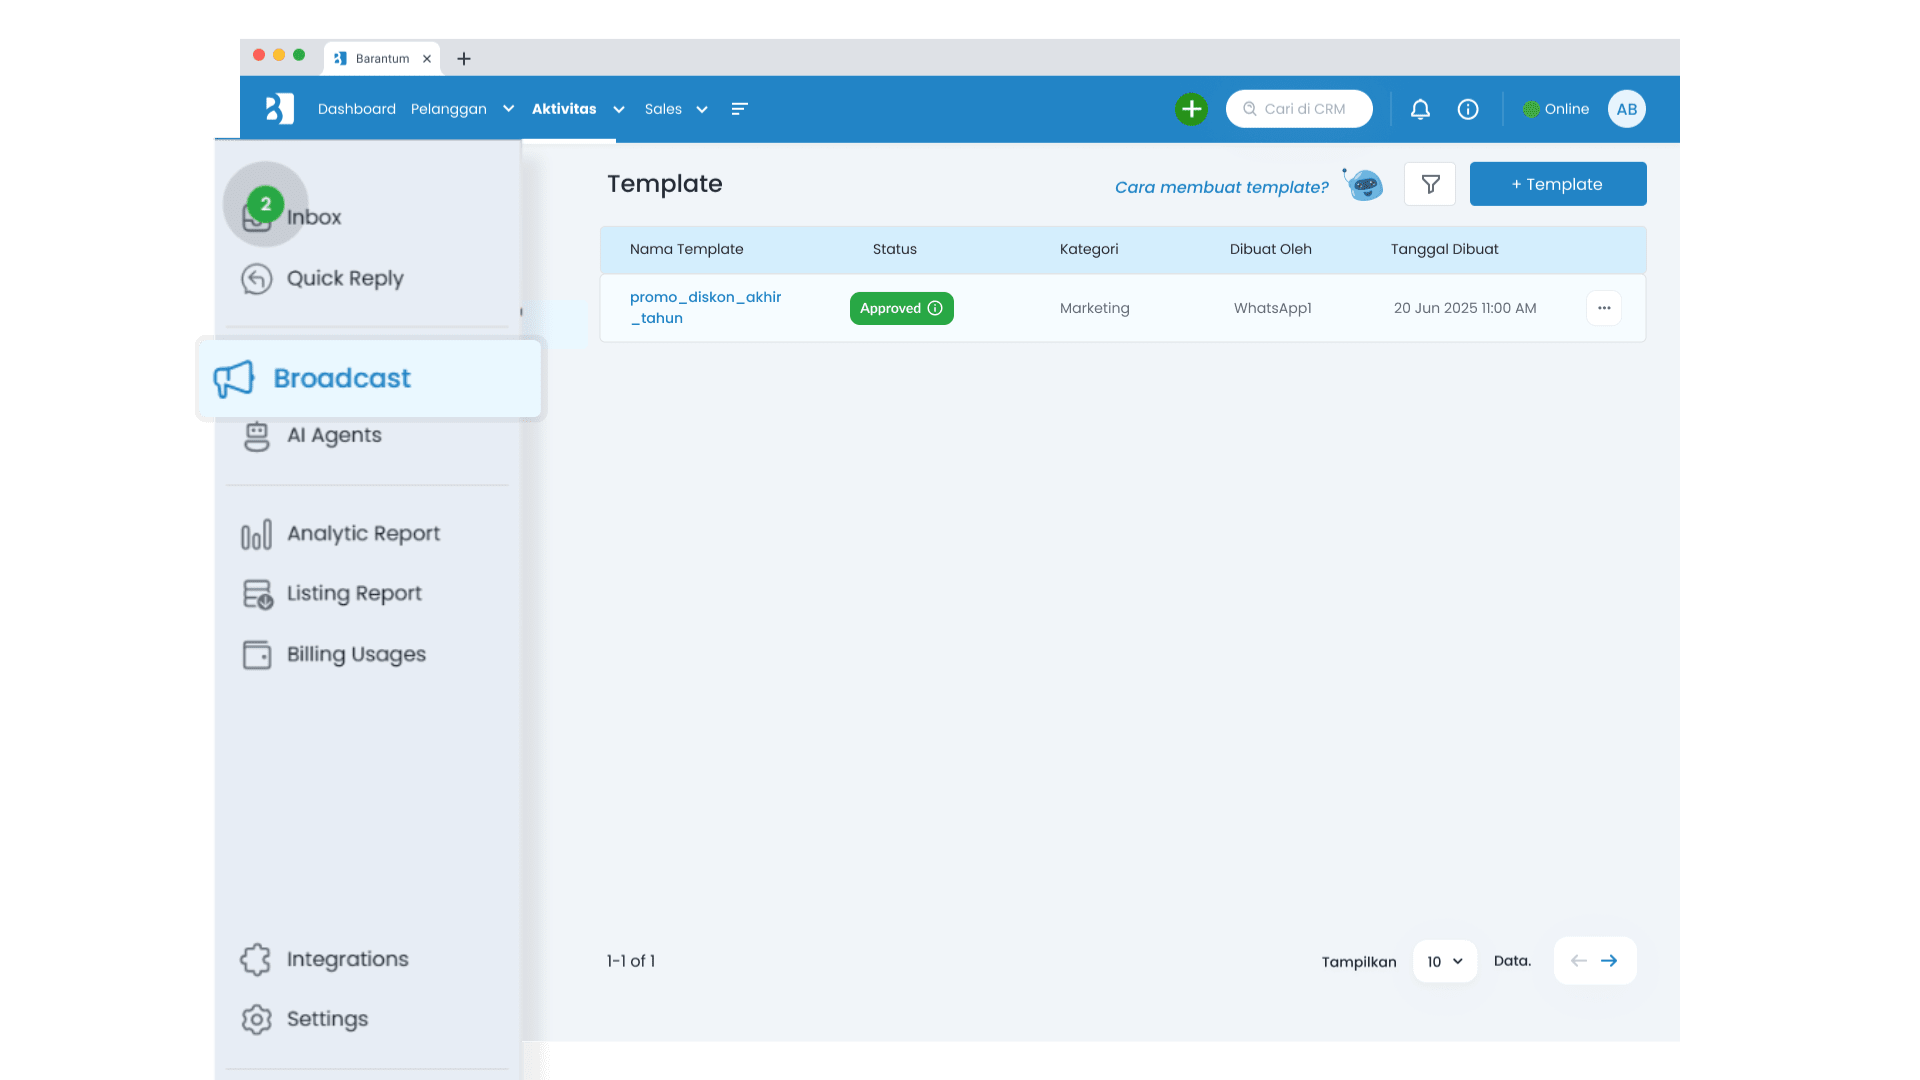The image size is (1920, 1080).
Task: Click the Barantum logo icon
Action: point(280,109)
